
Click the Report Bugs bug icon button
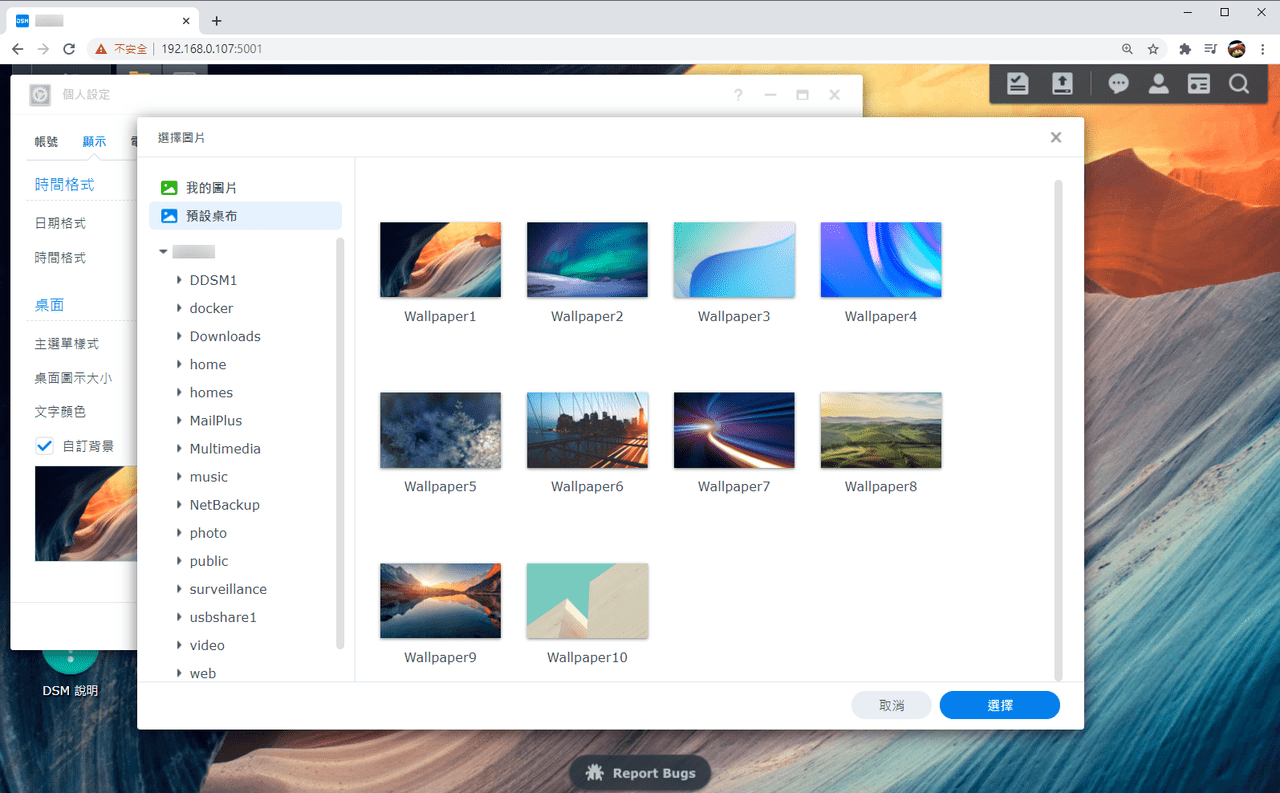640,773
